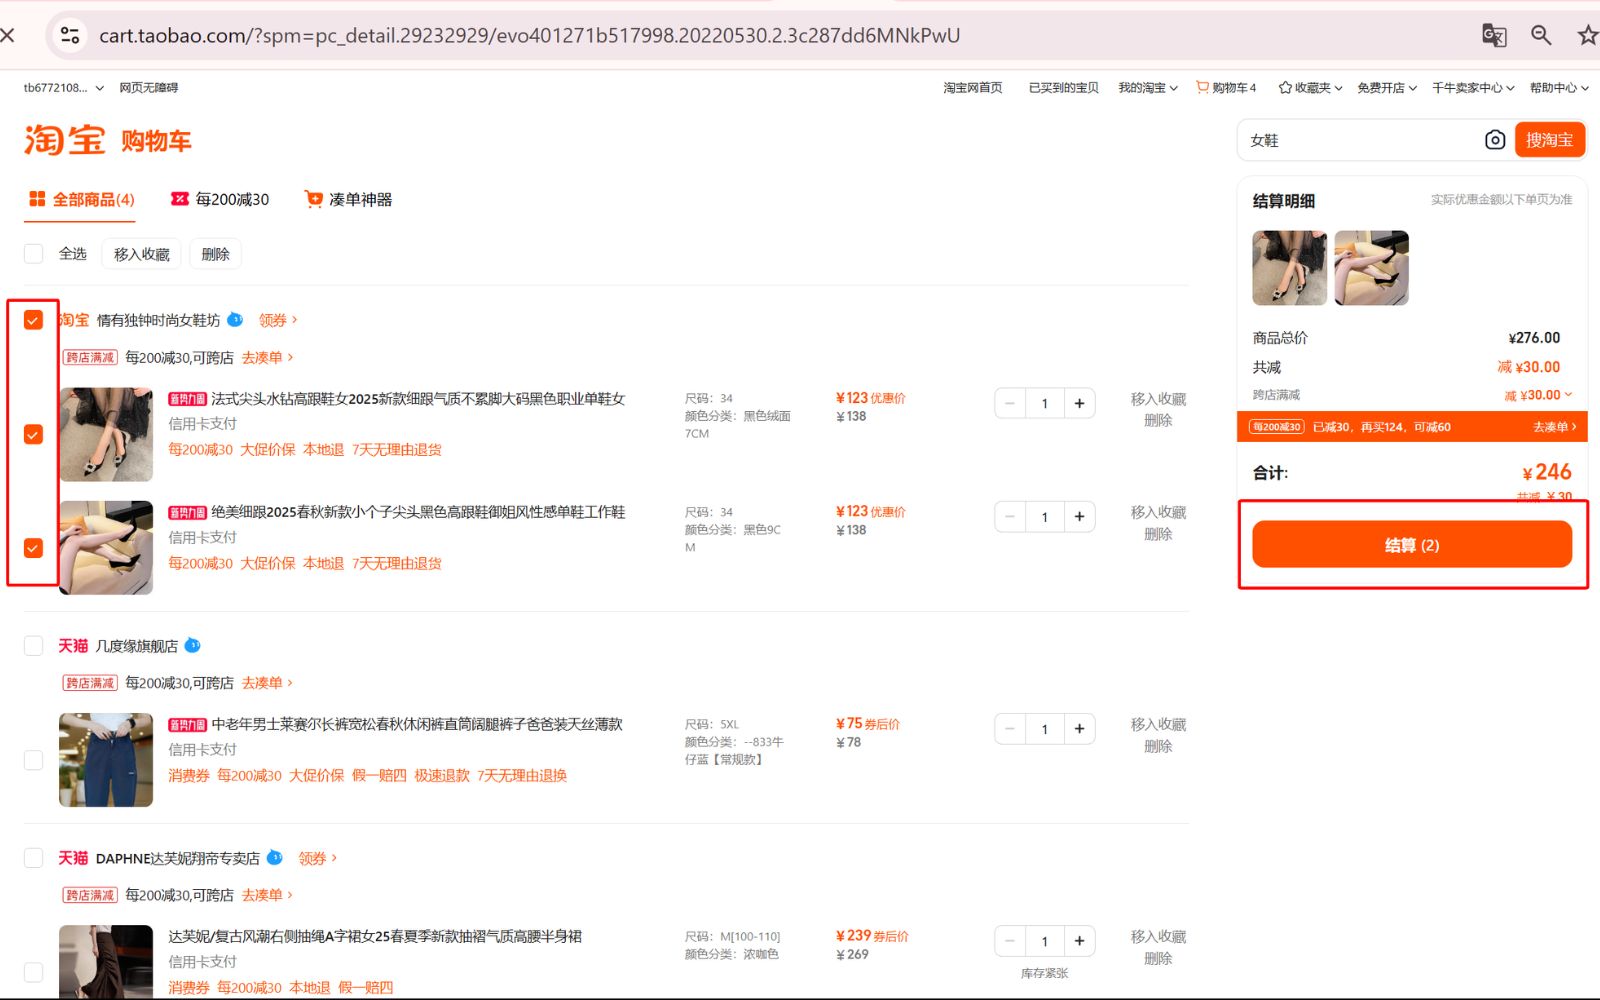Click the 天猫 logo for DAPHNE store
The height and width of the screenshot is (1000, 1600).
point(73,858)
